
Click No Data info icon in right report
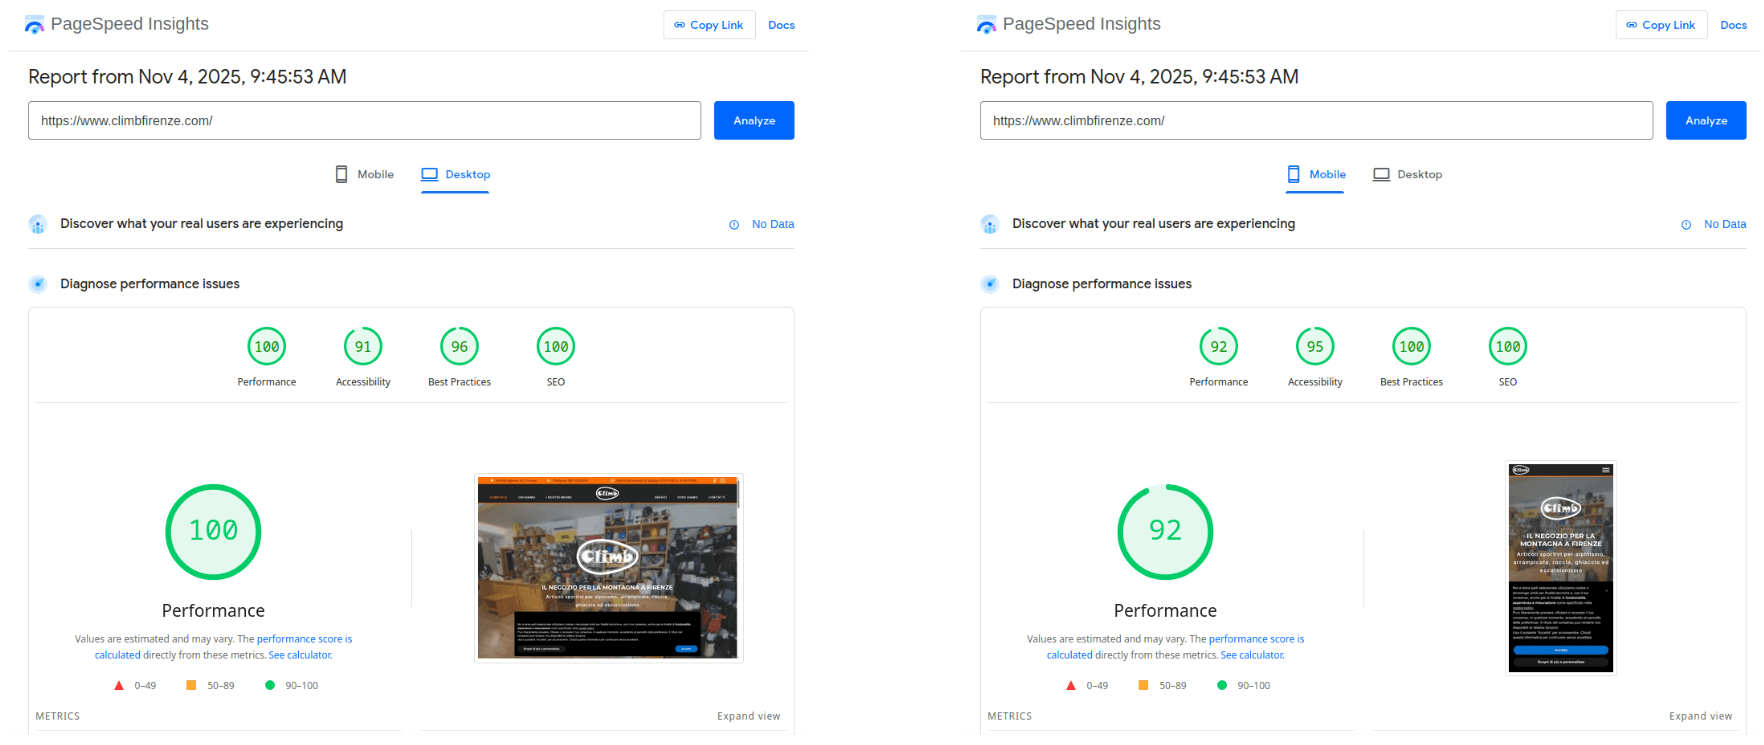(1686, 224)
